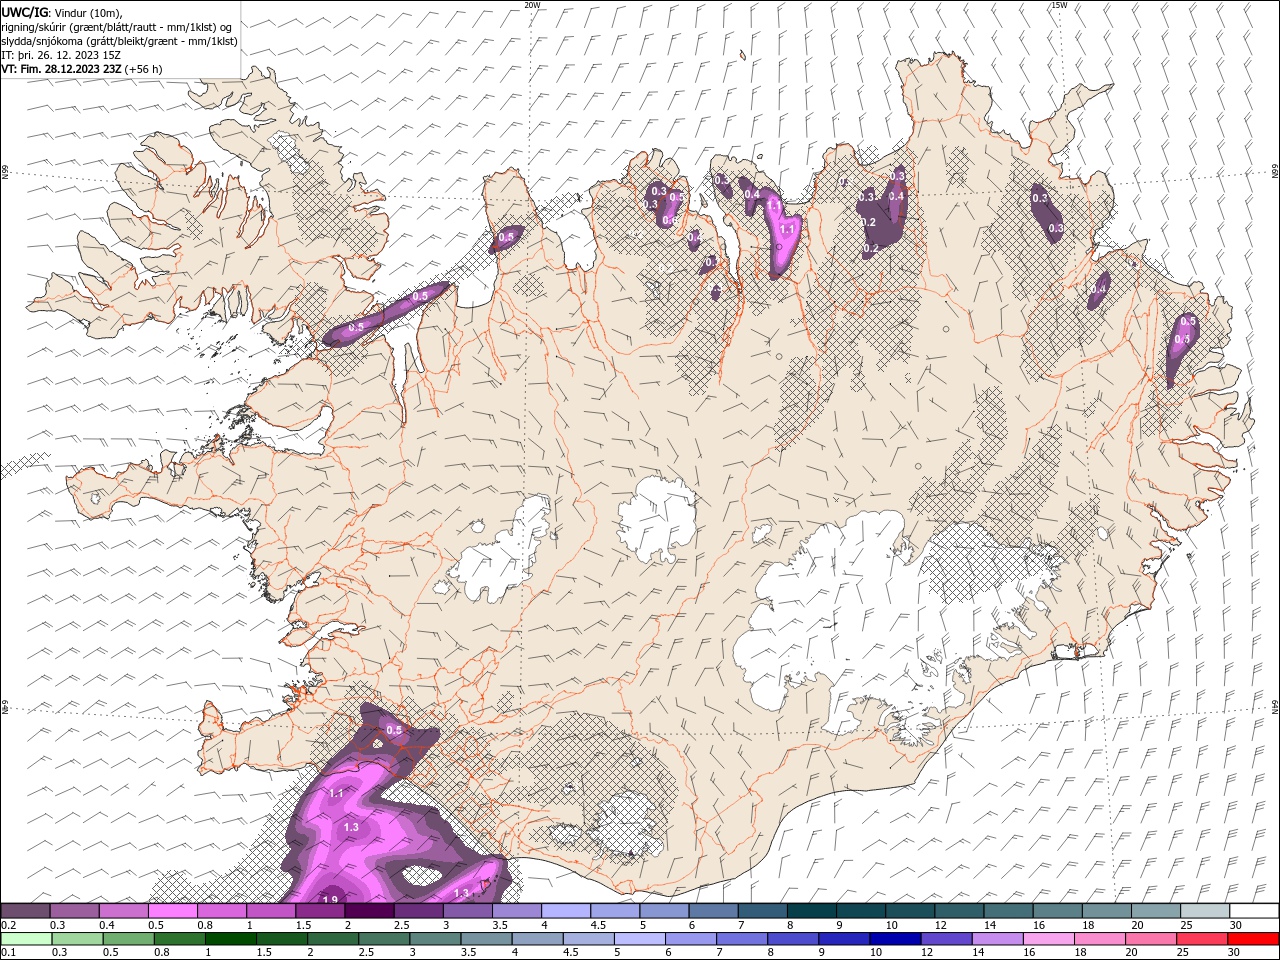1280x960 pixels.
Task: Click rain scale swatch between 2 and 2.5
Action: coord(334,939)
